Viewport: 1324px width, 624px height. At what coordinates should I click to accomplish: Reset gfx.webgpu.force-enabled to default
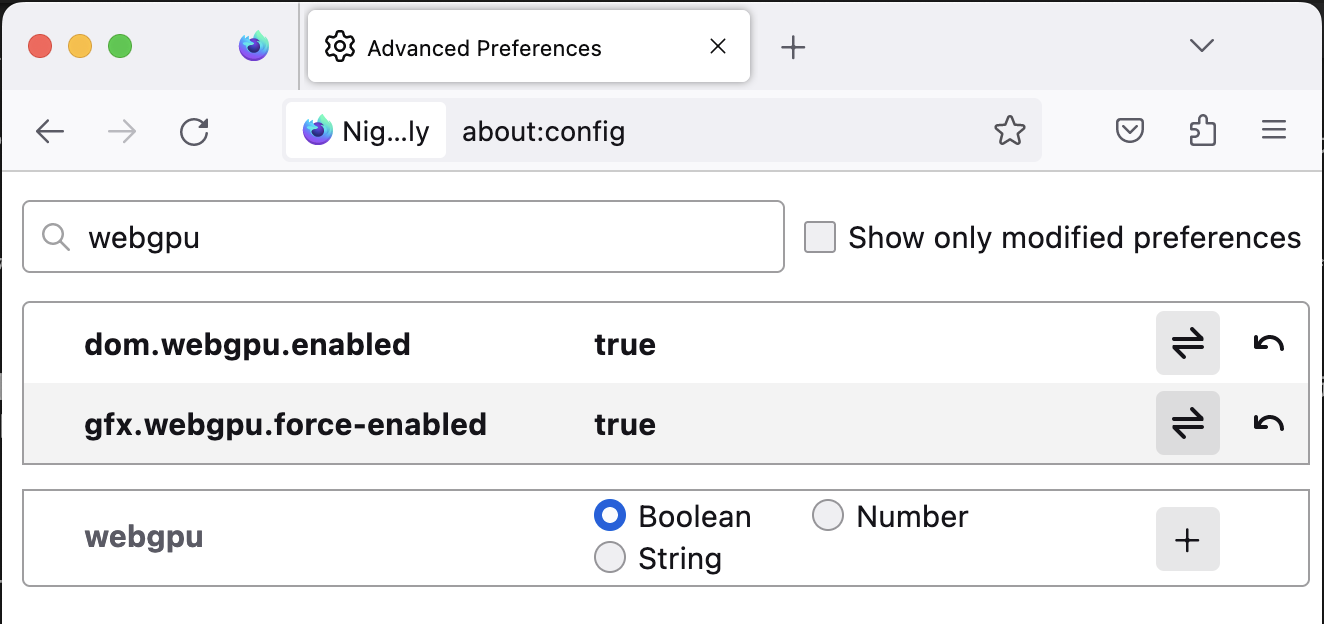point(1269,423)
